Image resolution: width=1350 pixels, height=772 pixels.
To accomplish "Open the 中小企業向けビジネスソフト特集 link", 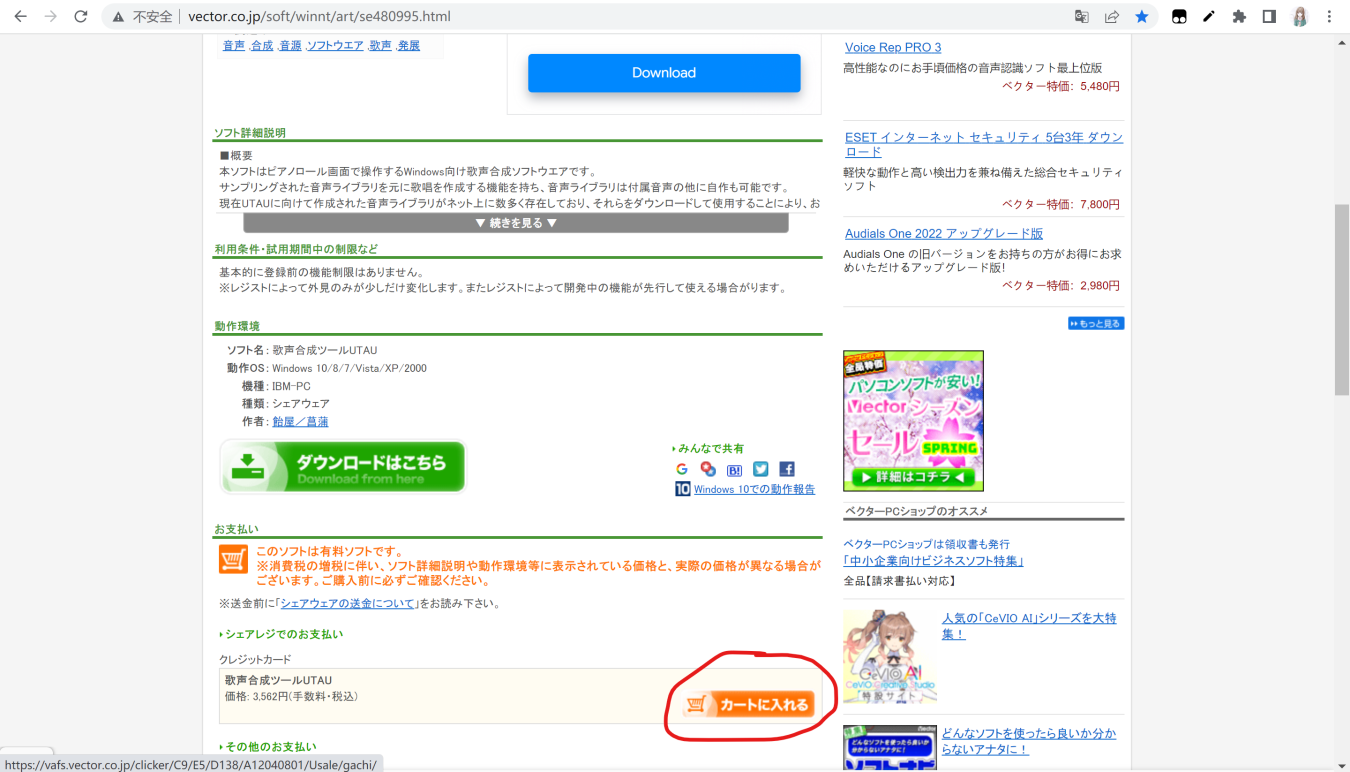I will pyautogui.click(x=933, y=562).
